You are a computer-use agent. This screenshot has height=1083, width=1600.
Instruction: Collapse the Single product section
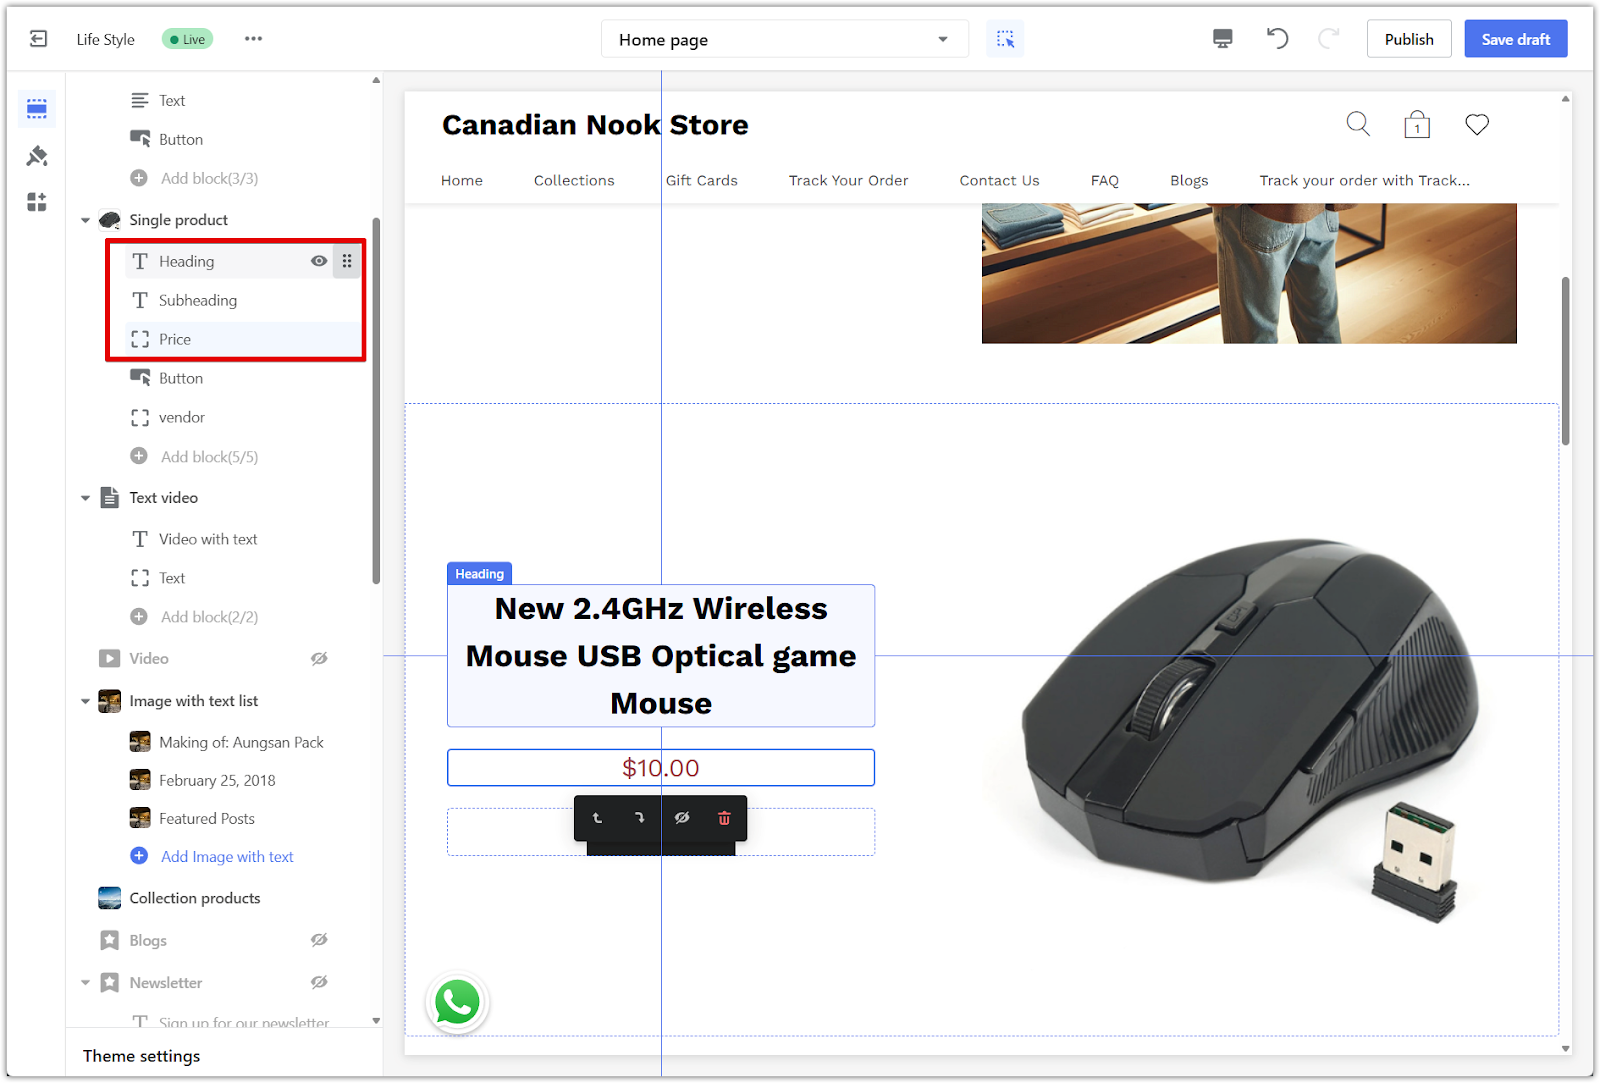coord(85,220)
